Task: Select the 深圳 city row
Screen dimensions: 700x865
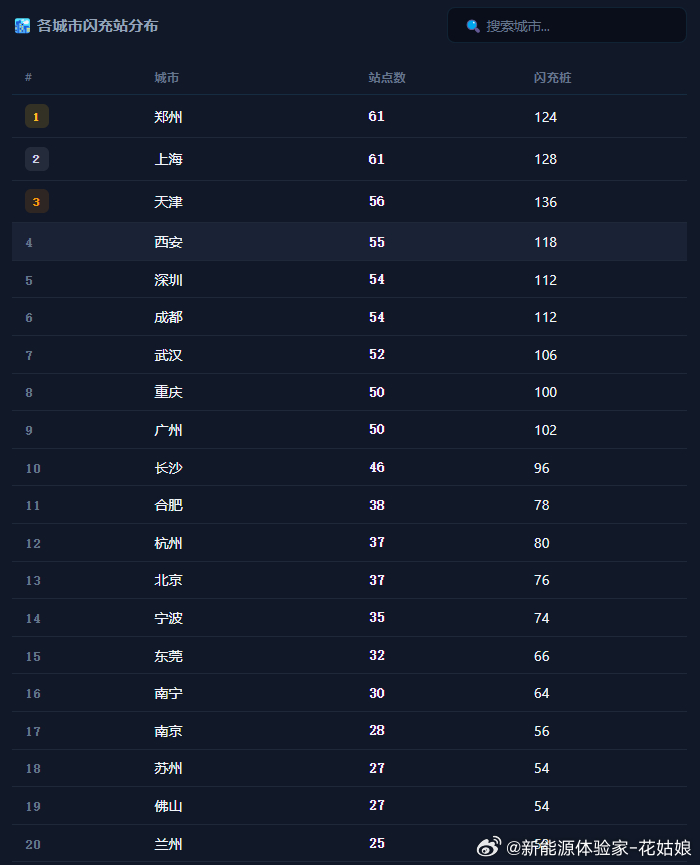Action: click(349, 280)
